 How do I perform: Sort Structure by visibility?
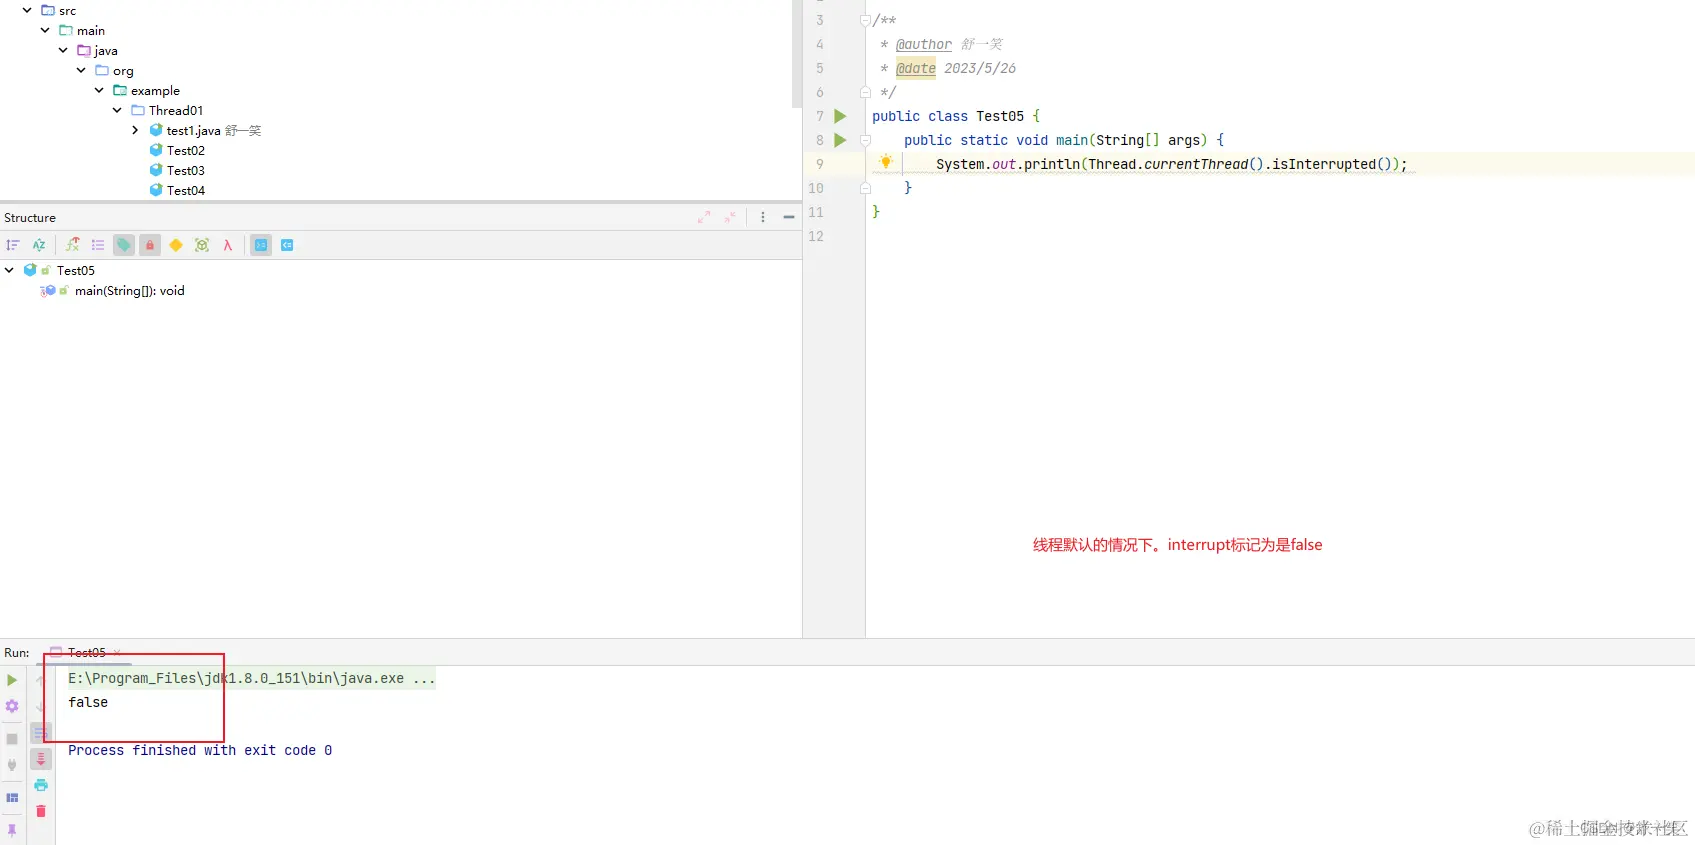[x=13, y=245]
